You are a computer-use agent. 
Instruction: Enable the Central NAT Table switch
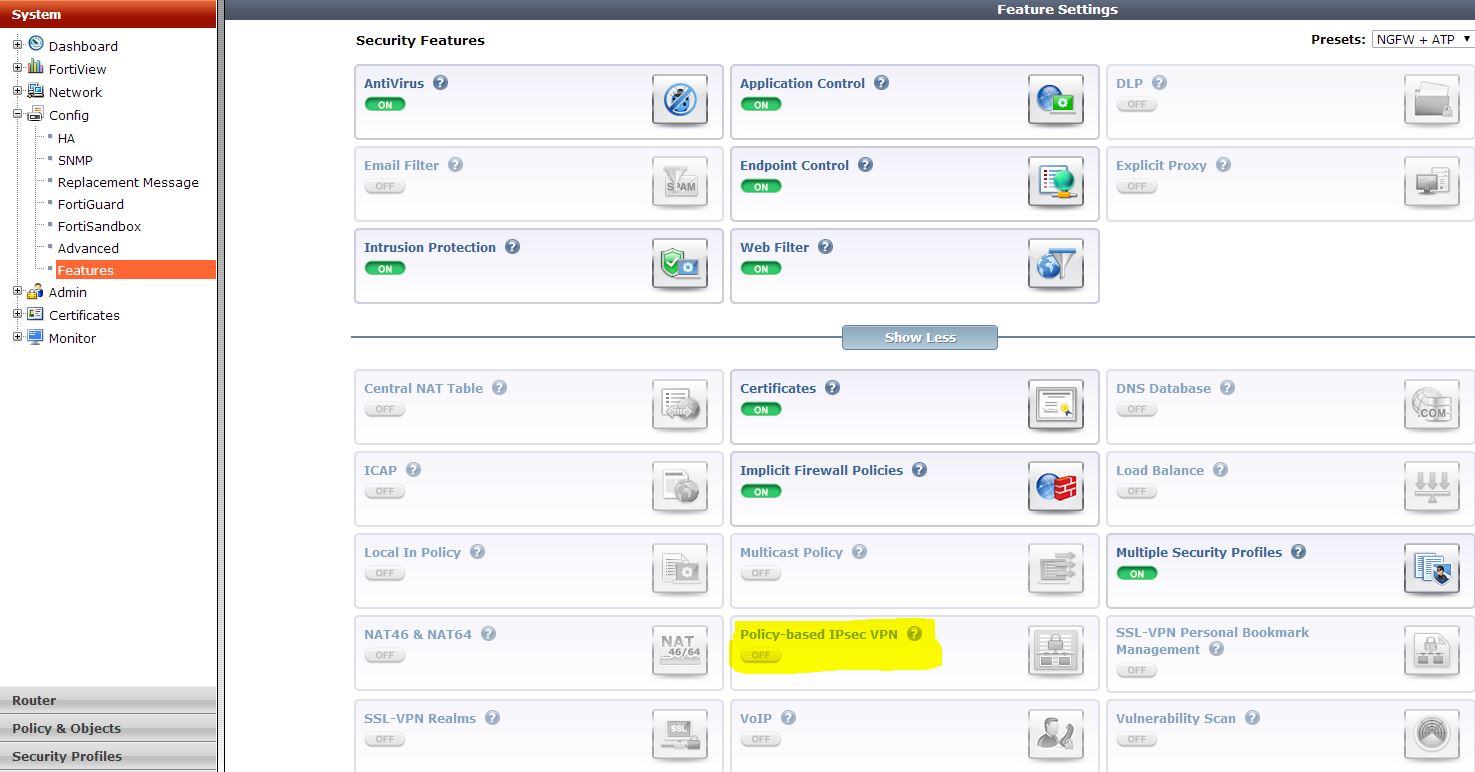[385, 410]
